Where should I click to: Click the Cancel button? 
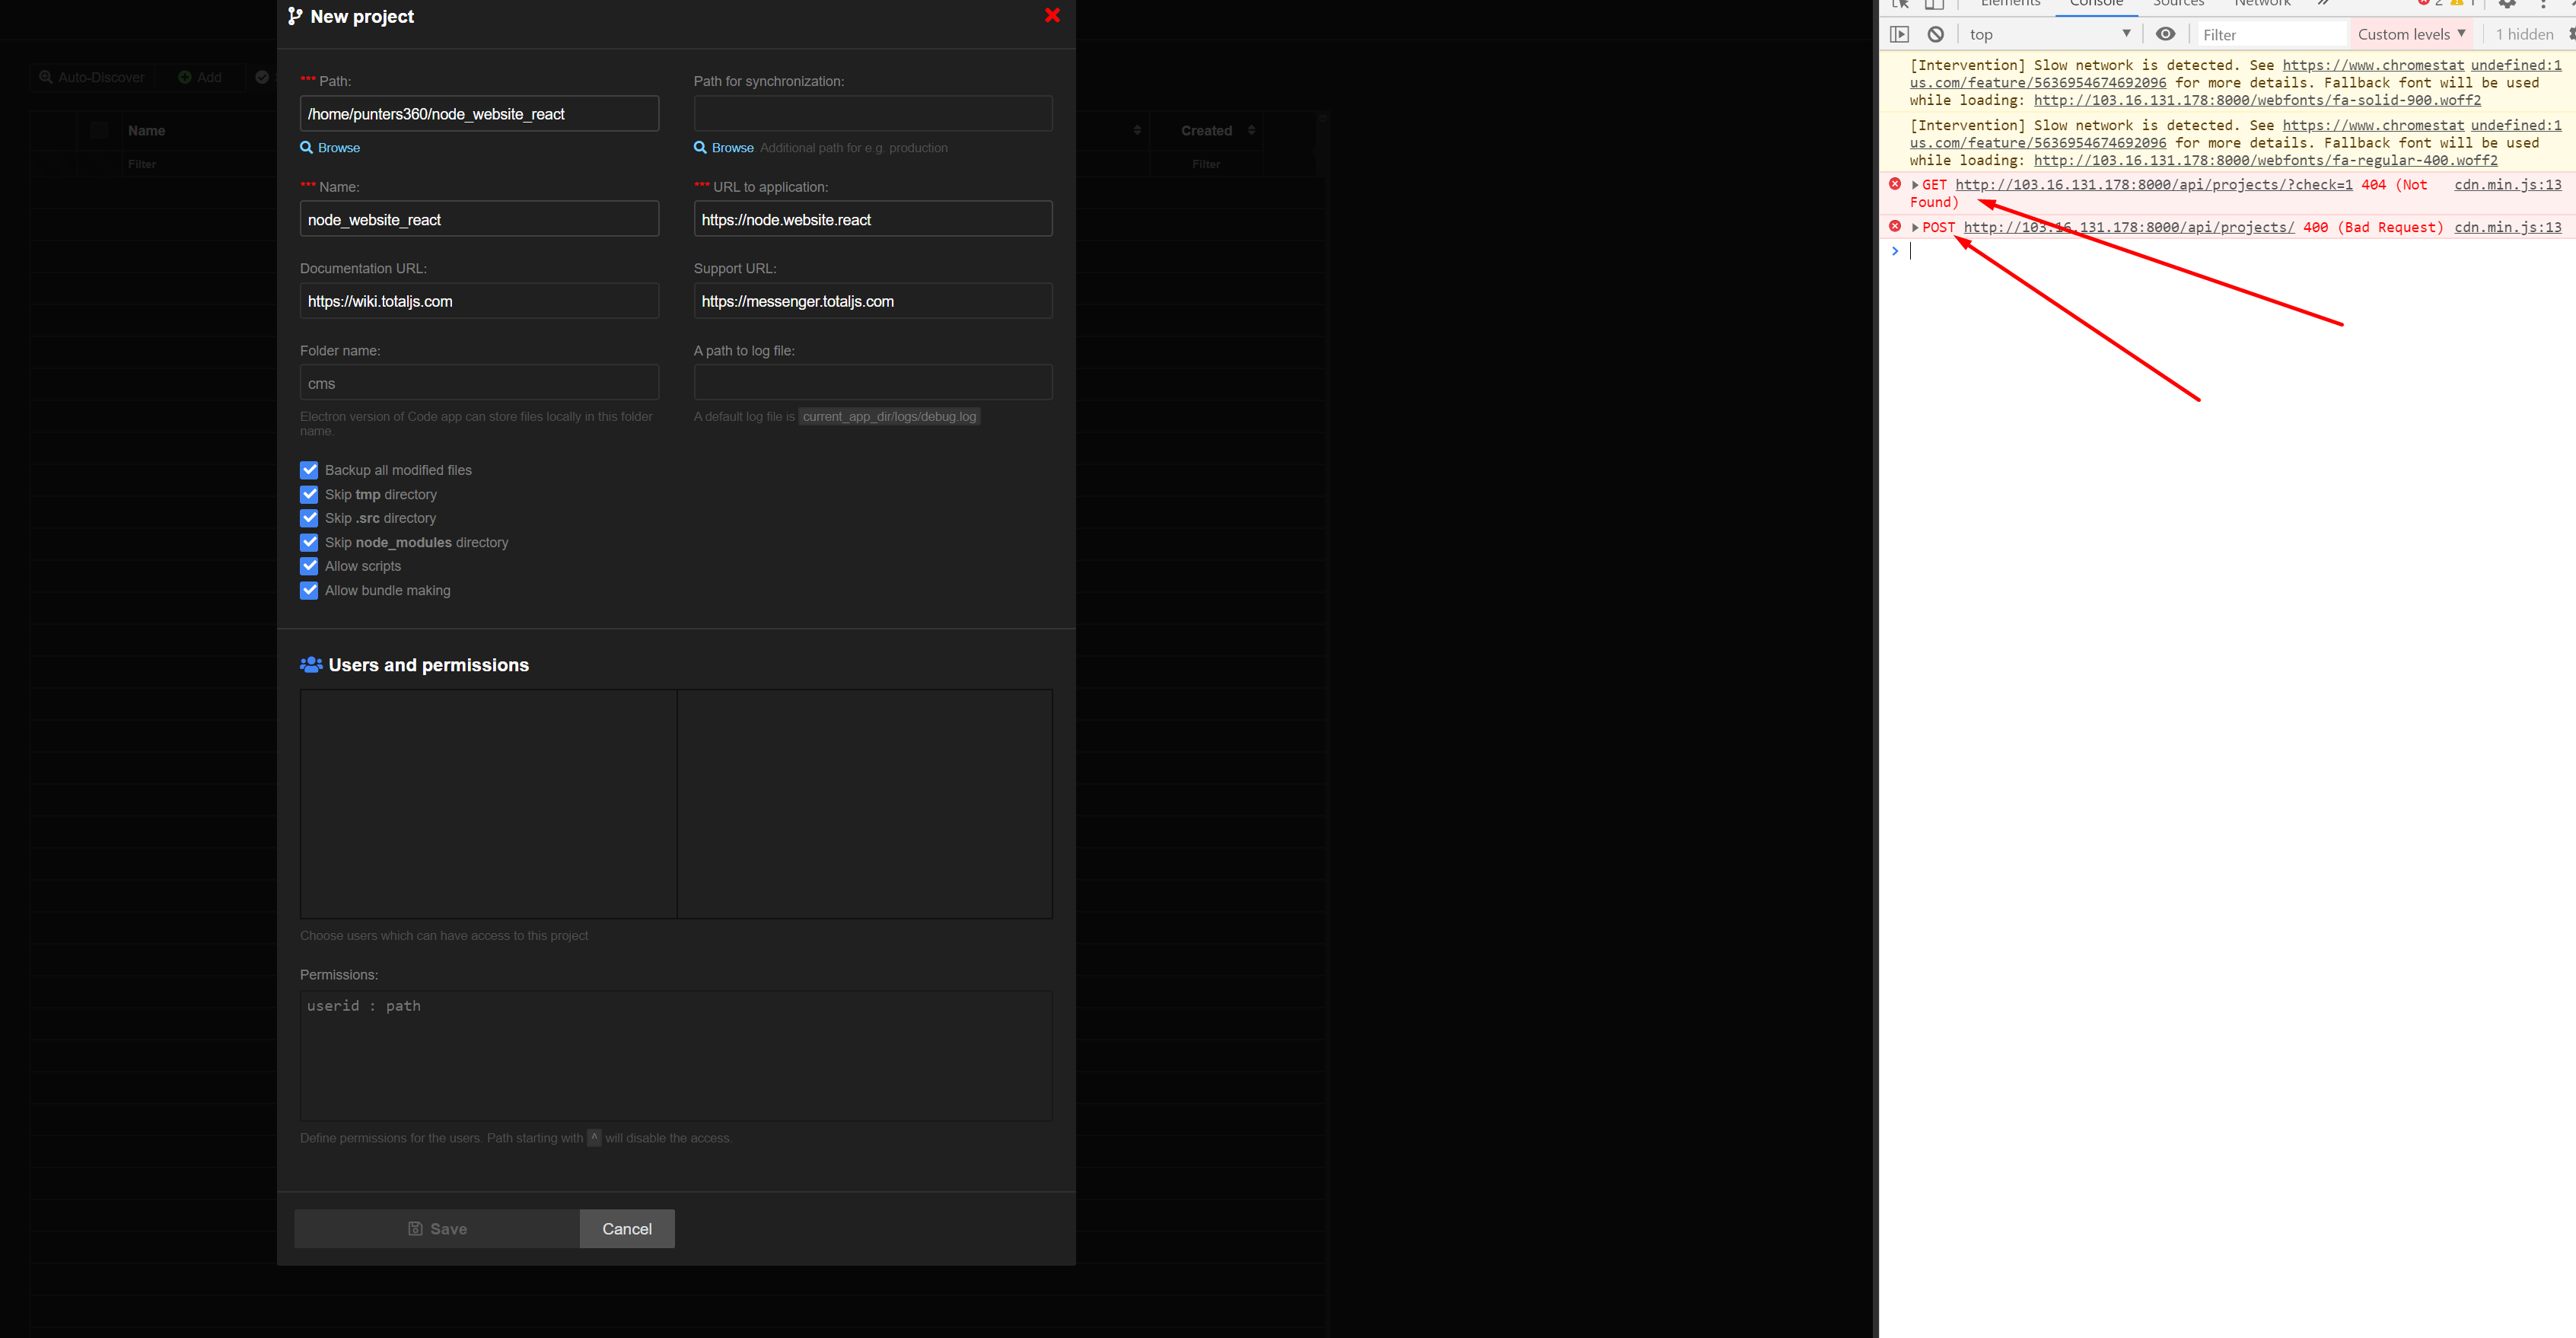626,1228
